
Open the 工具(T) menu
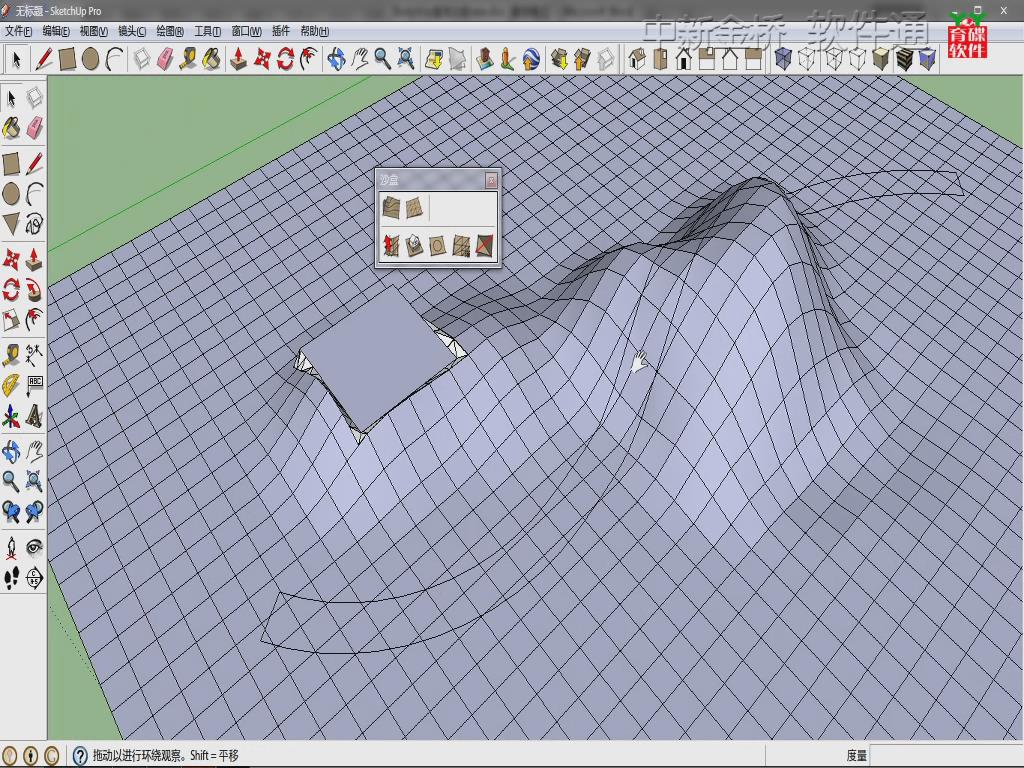(x=208, y=31)
